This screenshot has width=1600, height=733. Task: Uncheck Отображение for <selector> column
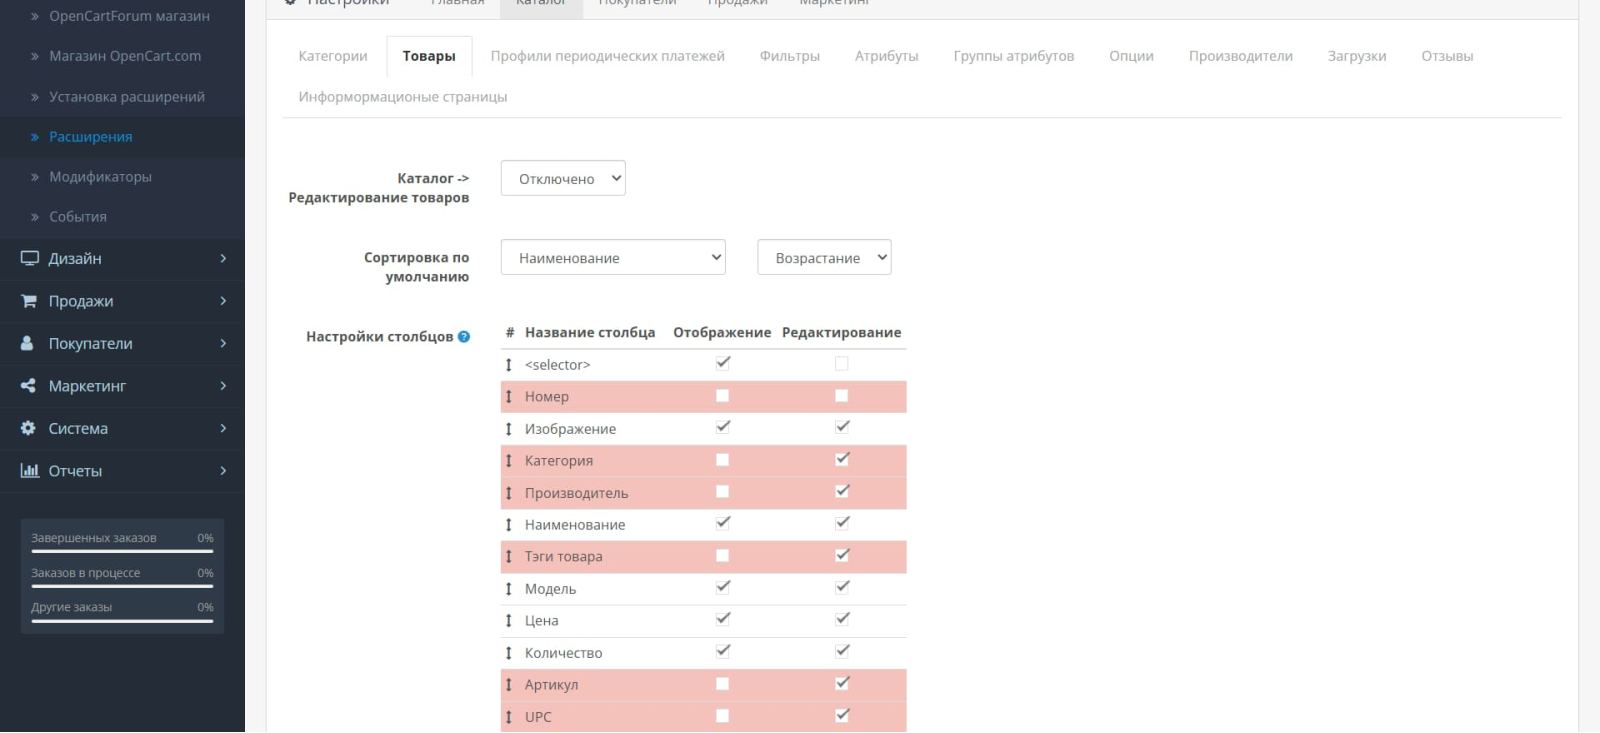(723, 363)
